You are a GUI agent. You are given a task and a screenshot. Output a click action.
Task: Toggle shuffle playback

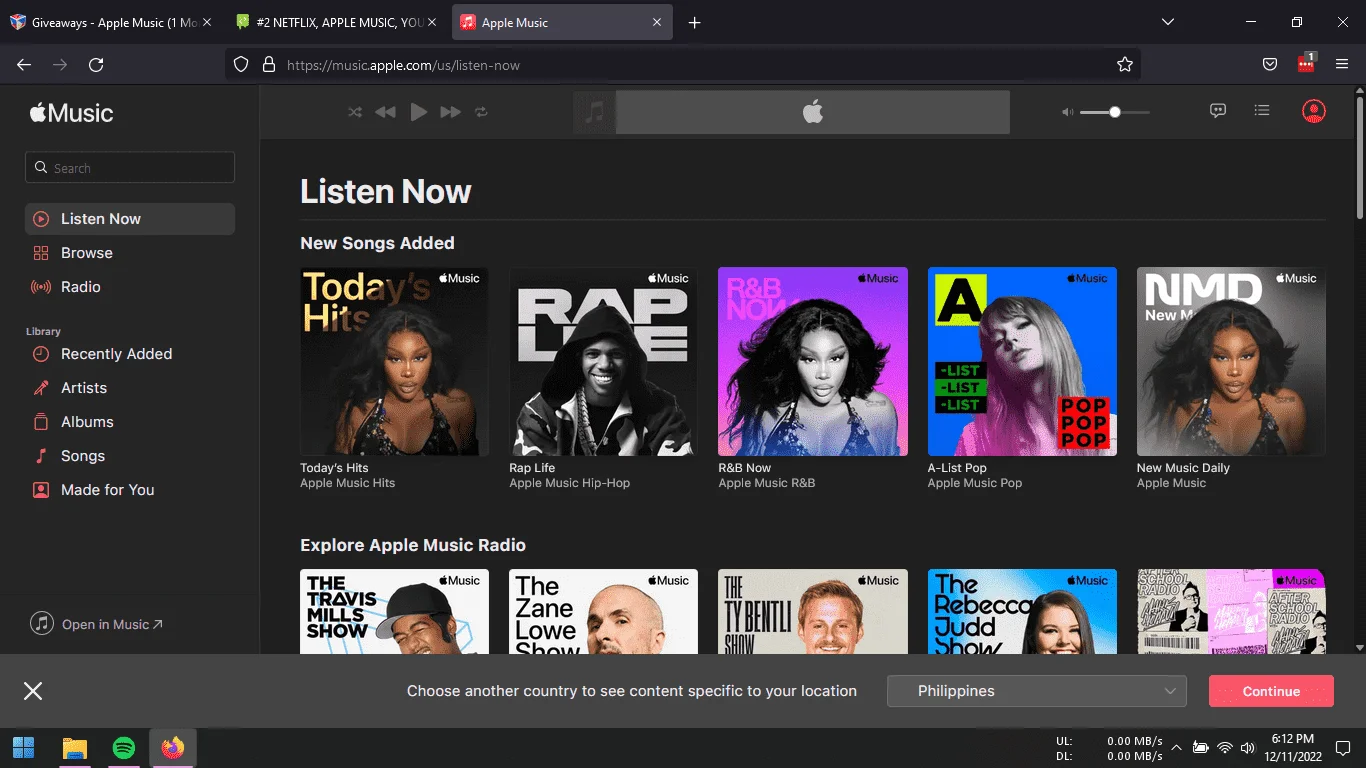[x=355, y=112]
